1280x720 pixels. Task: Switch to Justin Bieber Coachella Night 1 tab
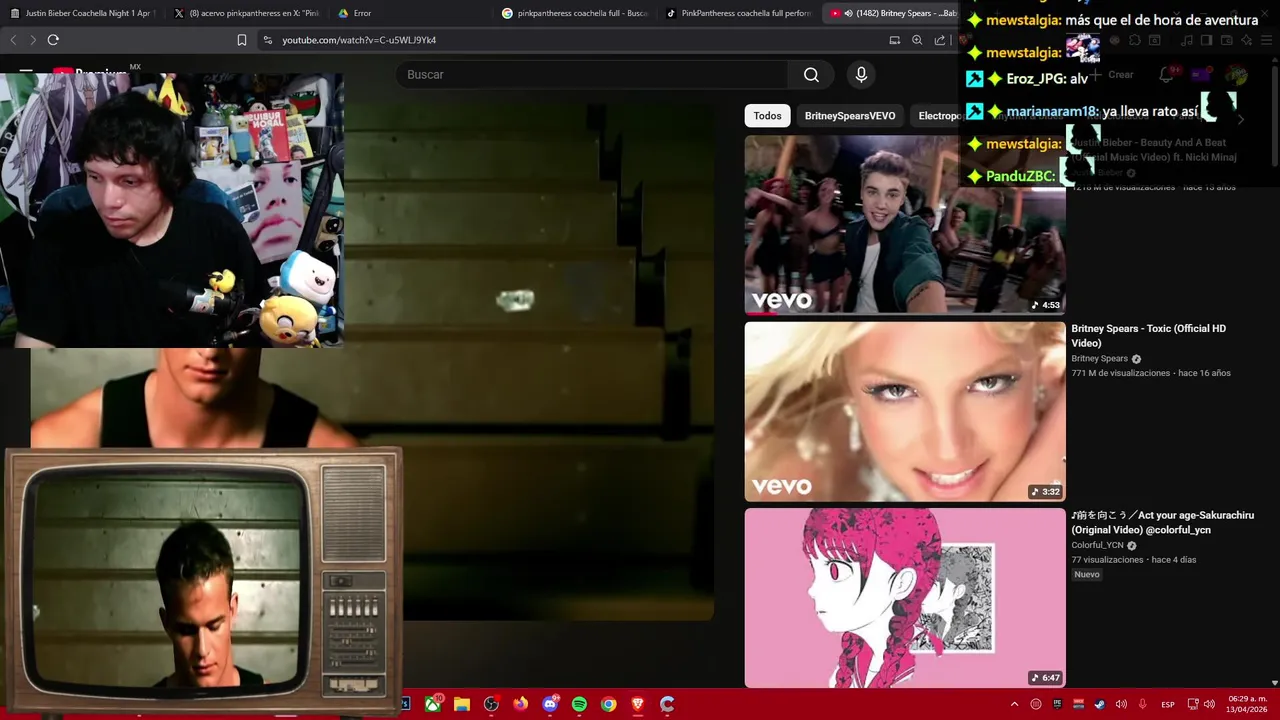[81, 13]
